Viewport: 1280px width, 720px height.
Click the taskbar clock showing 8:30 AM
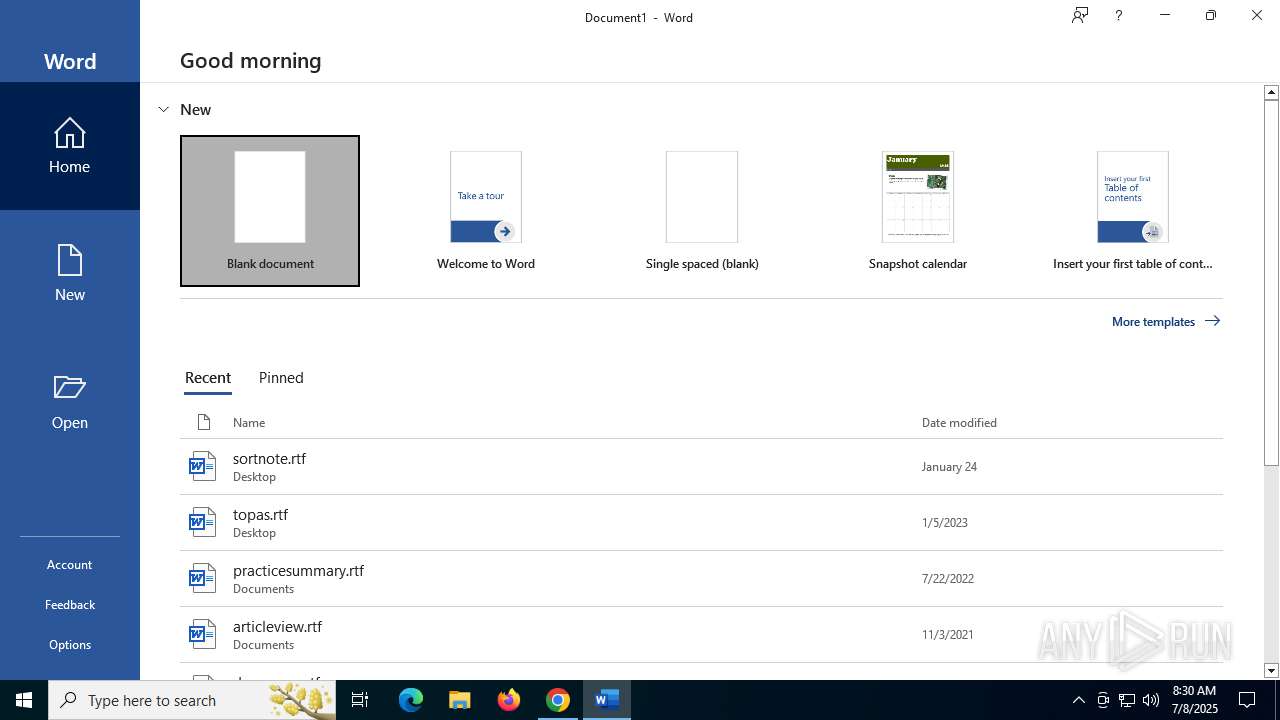coord(1193,700)
